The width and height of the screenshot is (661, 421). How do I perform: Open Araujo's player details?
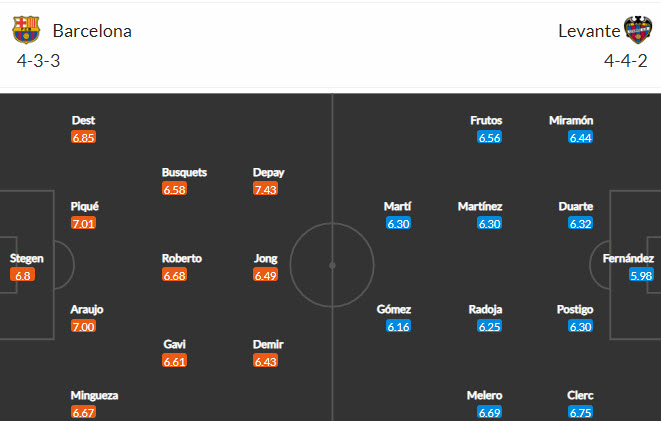click(86, 309)
